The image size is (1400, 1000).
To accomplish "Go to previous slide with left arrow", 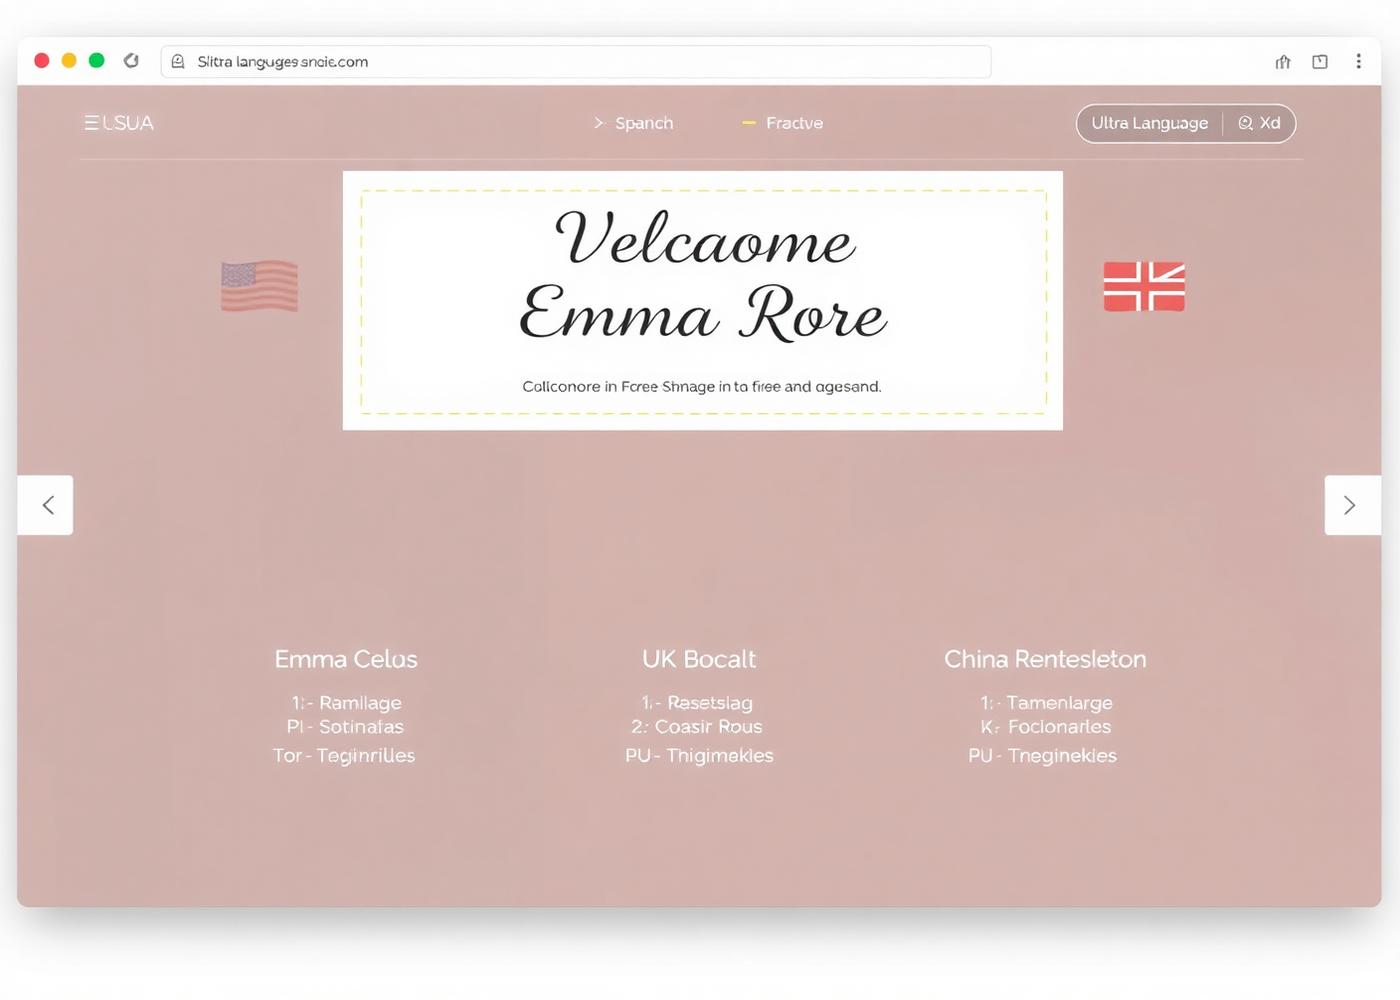I will [46, 505].
